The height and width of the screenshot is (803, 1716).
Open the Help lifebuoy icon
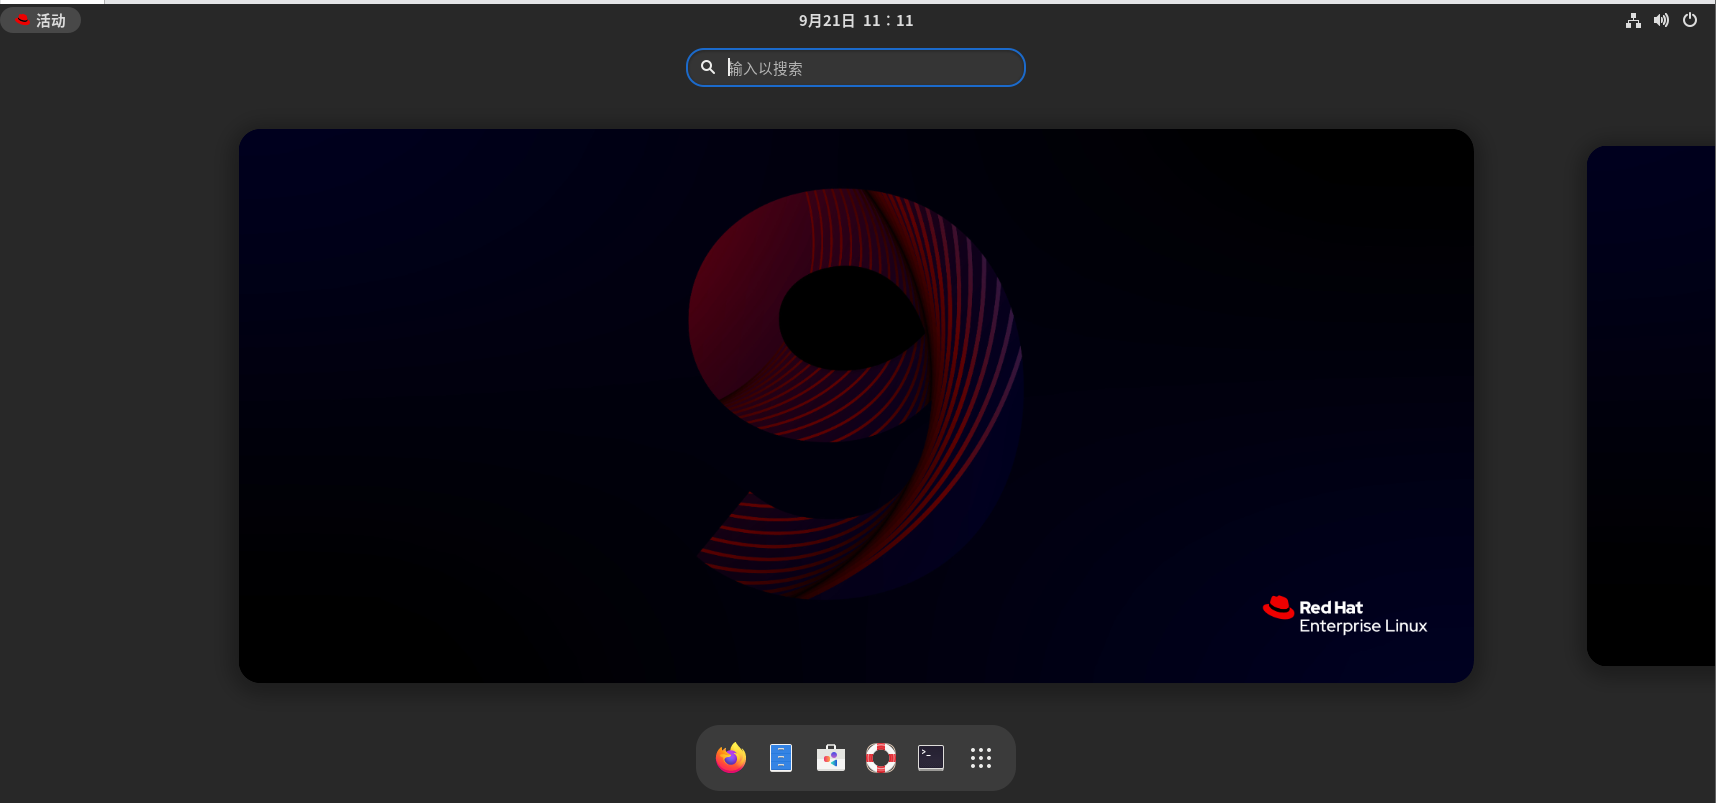(x=881, y=758)
